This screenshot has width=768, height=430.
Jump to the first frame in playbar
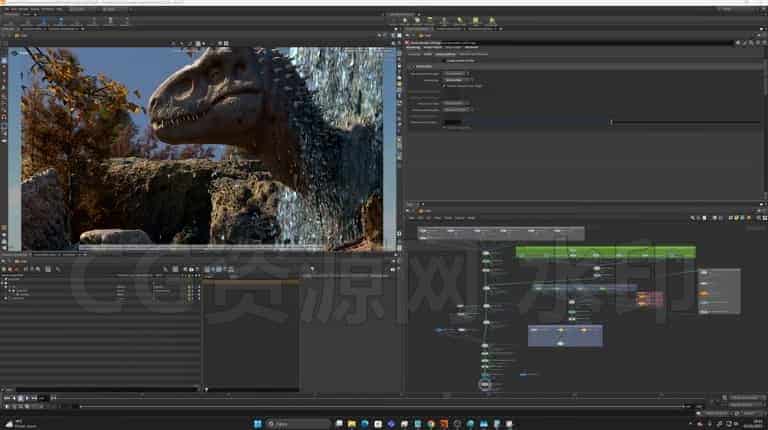pos(6,398)
